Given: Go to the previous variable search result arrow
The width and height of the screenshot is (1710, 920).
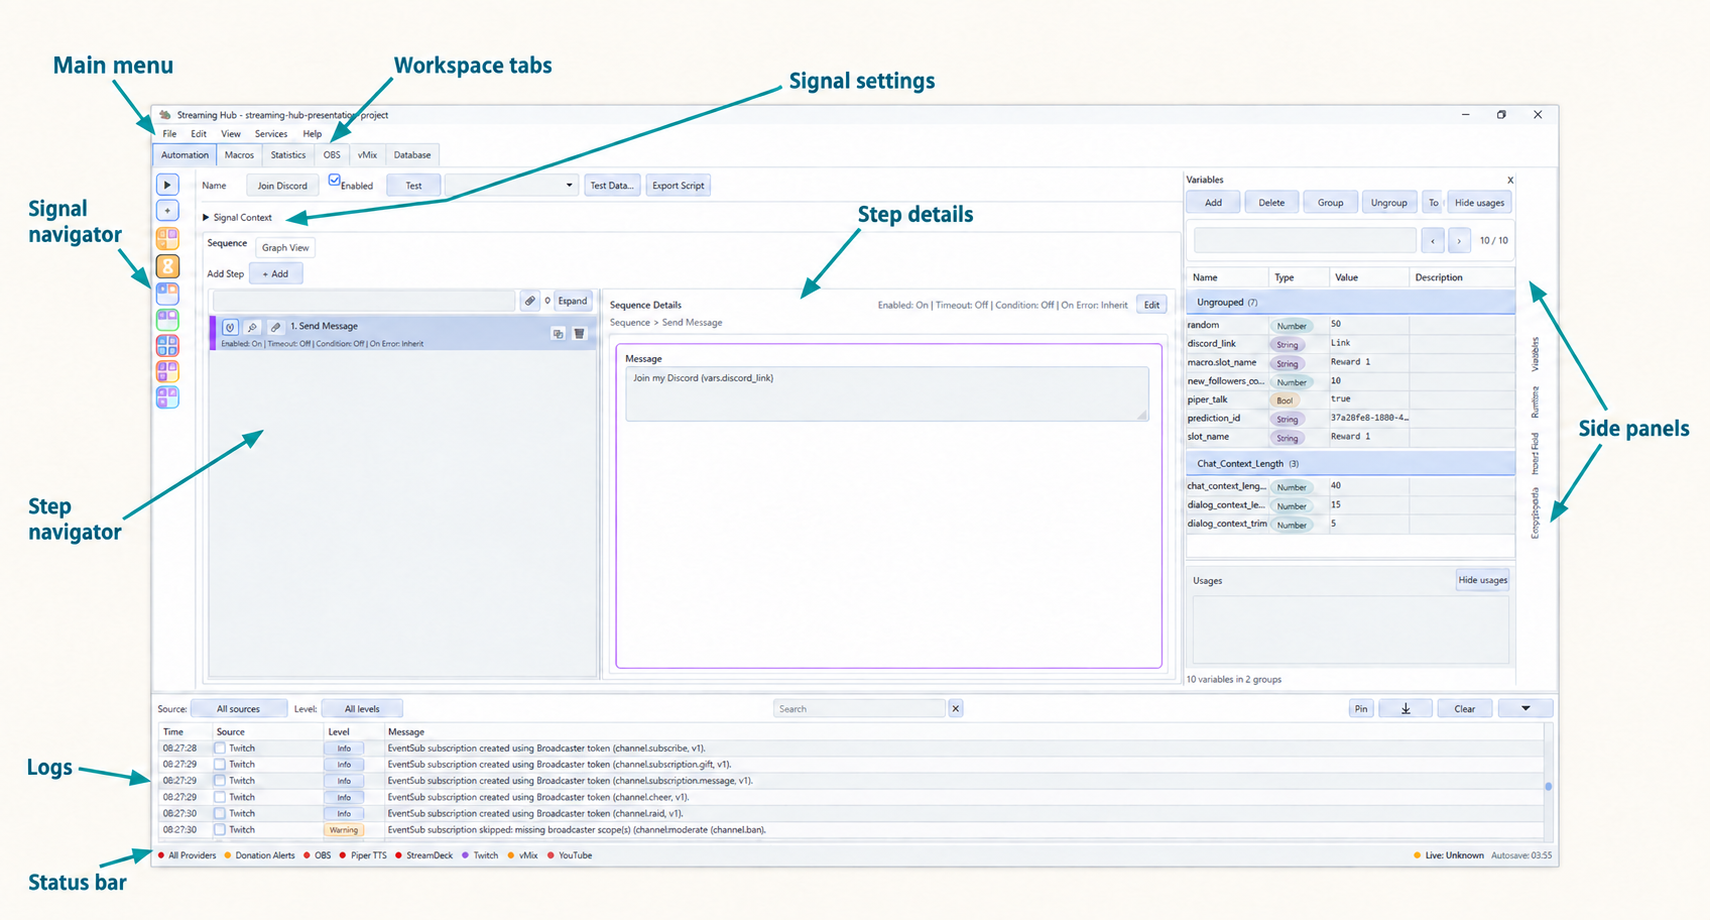Looking at the screenshot, I should click(x=1433, y=241).
